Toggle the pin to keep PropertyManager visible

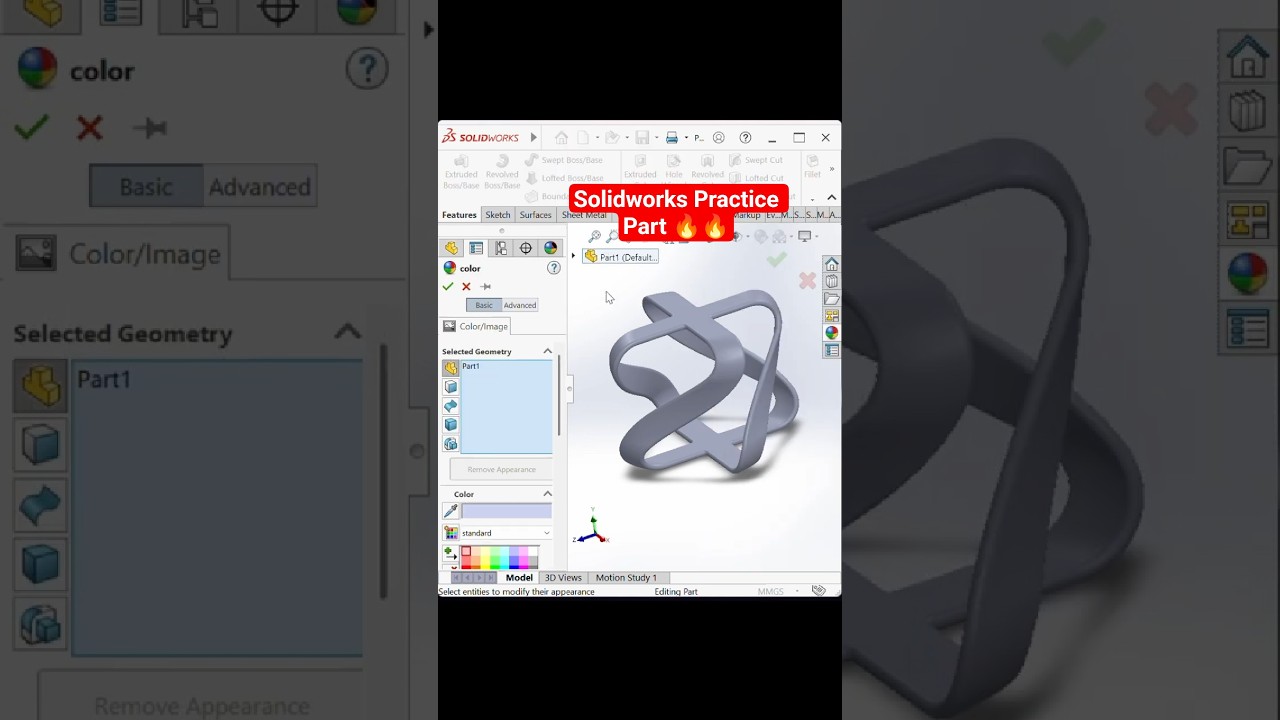(486, 287)
